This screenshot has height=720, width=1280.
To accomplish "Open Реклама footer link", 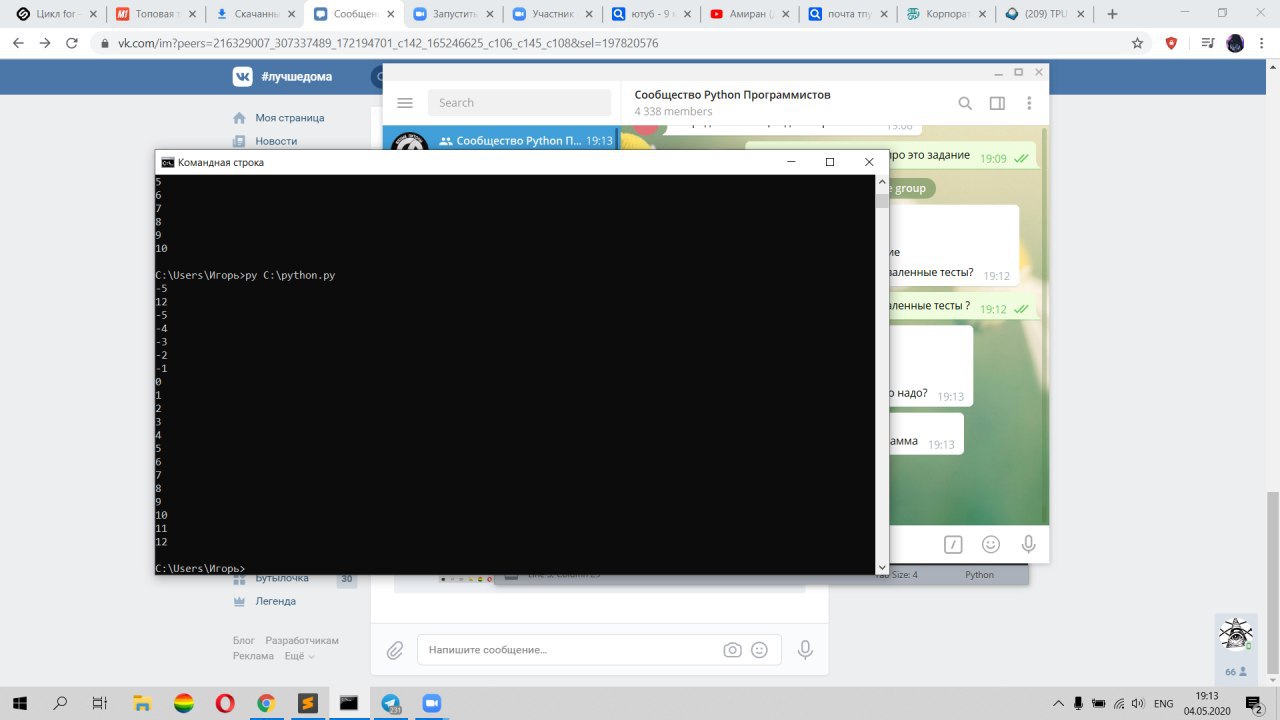I will (x=253, y=657).
